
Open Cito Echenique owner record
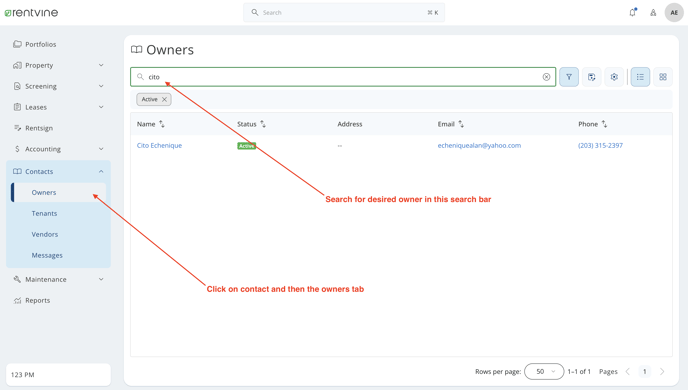click(159, 146)
